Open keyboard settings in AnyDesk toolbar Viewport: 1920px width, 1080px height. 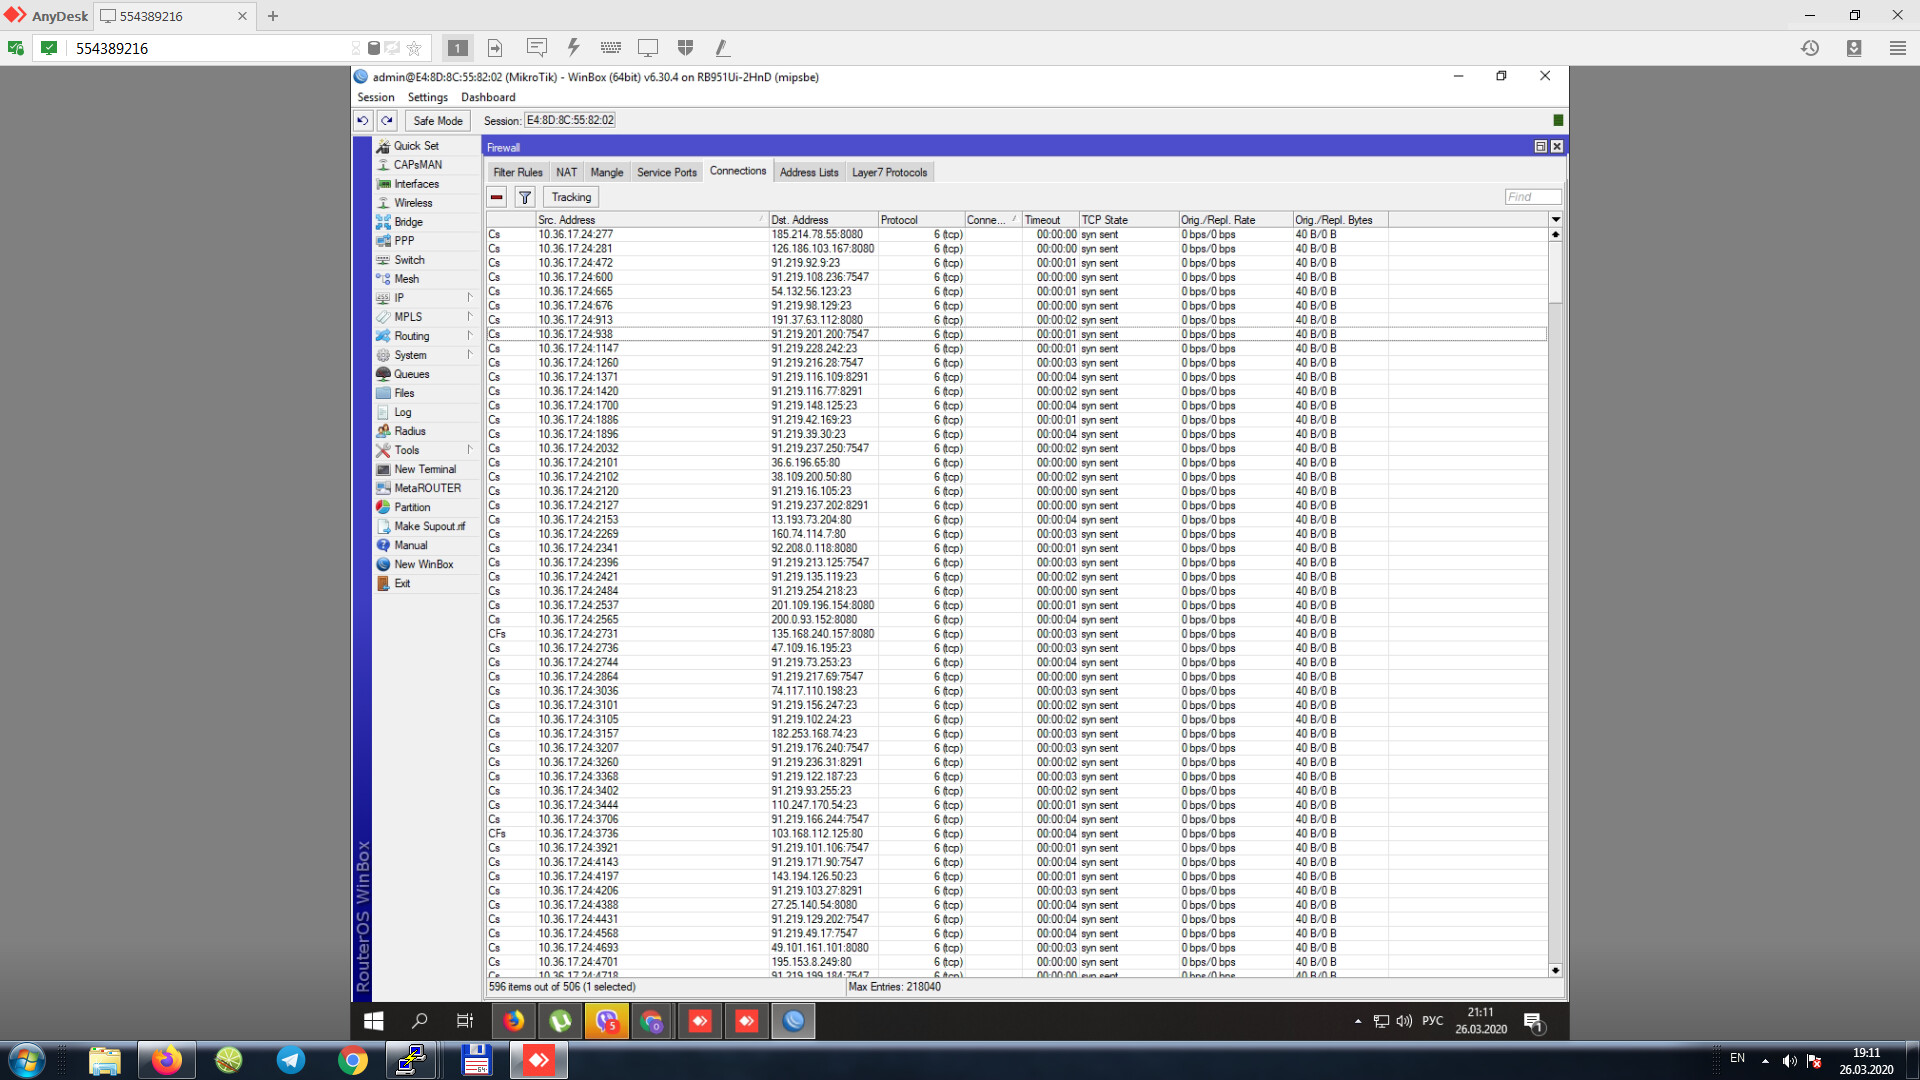[x=610, y=47]
